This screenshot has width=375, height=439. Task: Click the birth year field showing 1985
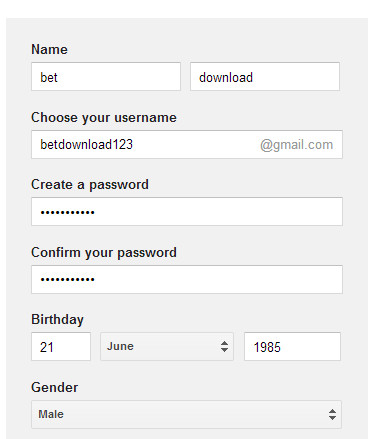point(292,346)
